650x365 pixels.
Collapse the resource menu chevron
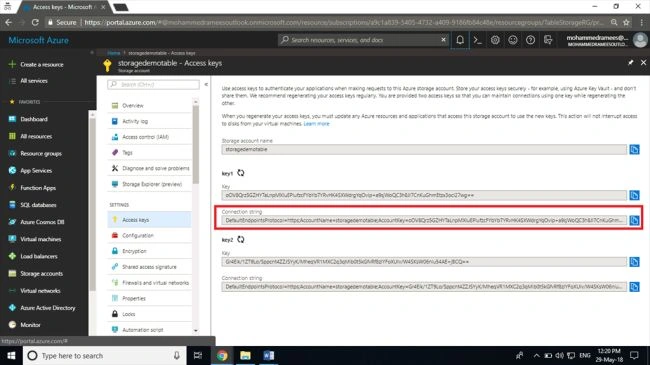[206, 84]
